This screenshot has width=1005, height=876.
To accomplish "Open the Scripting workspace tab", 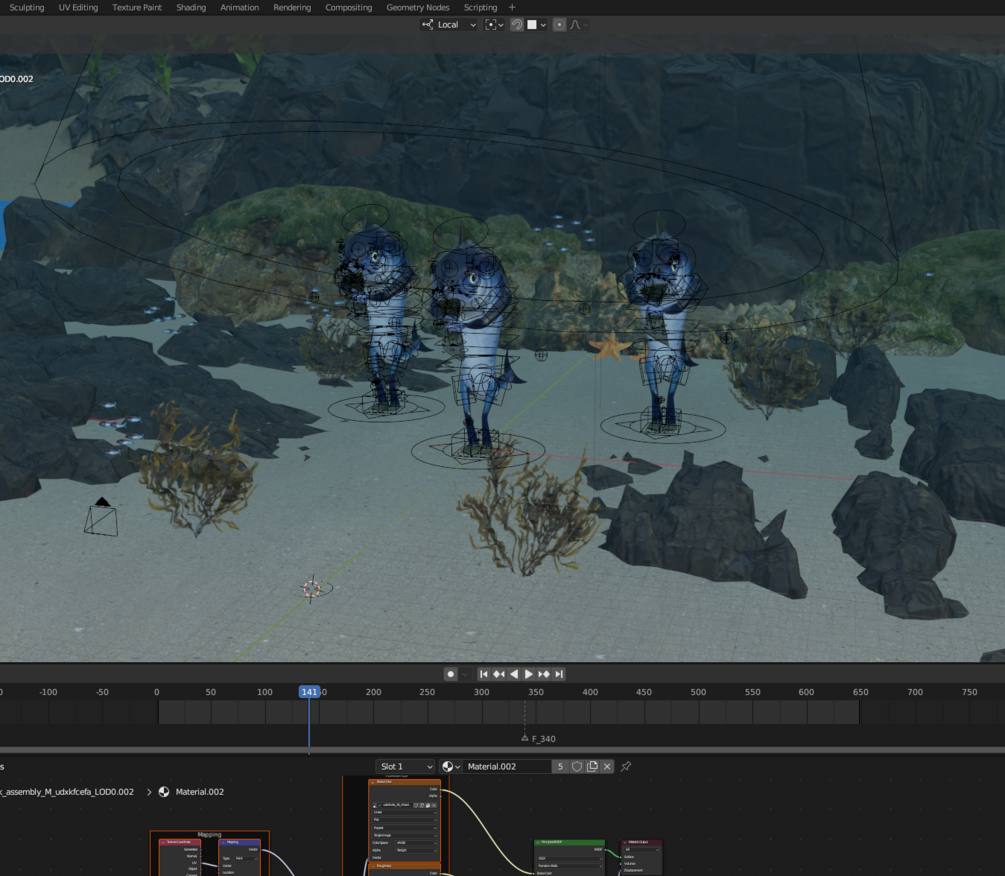I will pyautogui.click(x=480, y=8).
